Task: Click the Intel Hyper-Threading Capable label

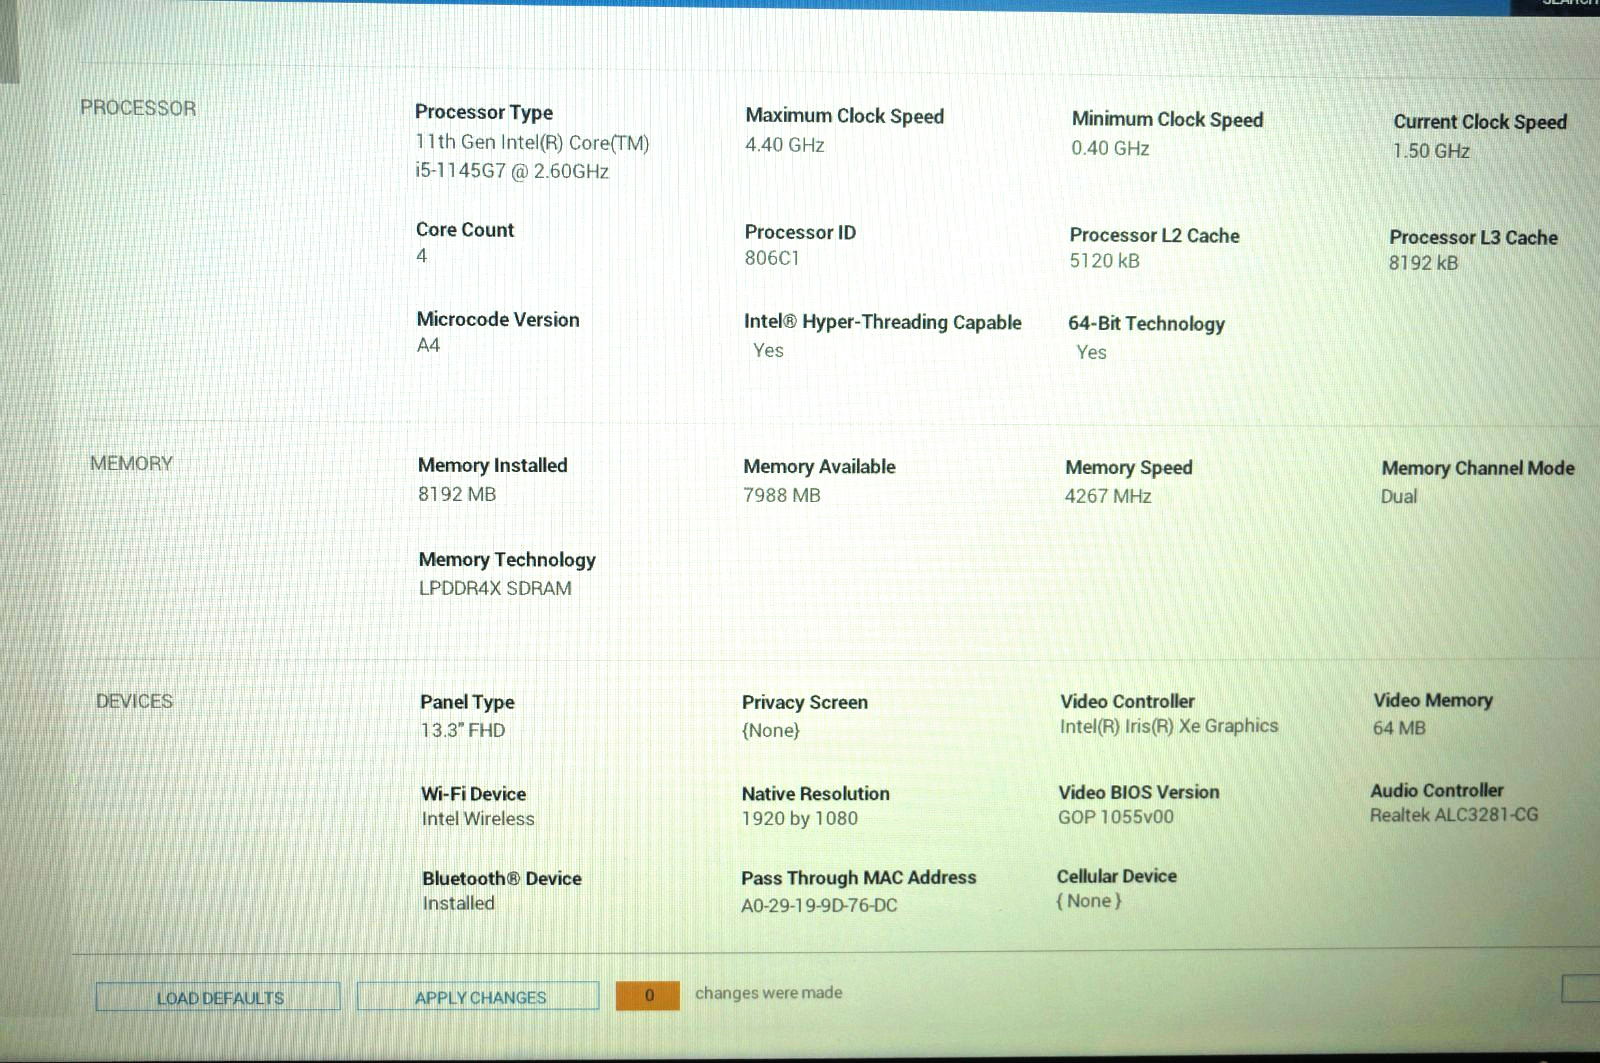Action: click(883, 322)
